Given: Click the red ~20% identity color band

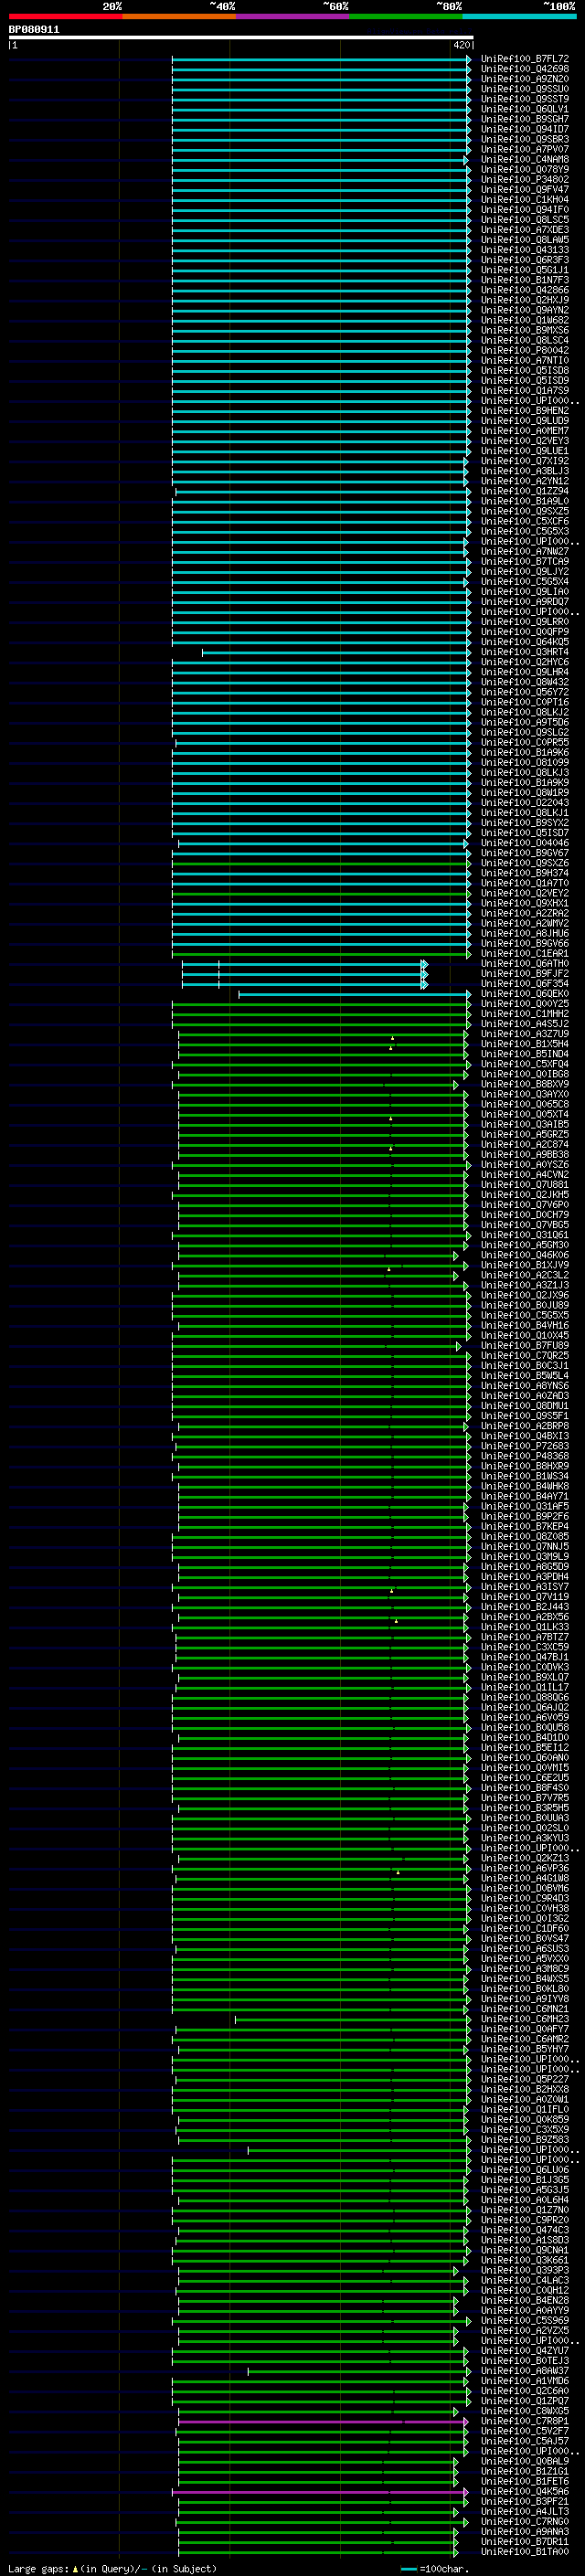Looking at the screenshot, I should (x=65, y=16).
